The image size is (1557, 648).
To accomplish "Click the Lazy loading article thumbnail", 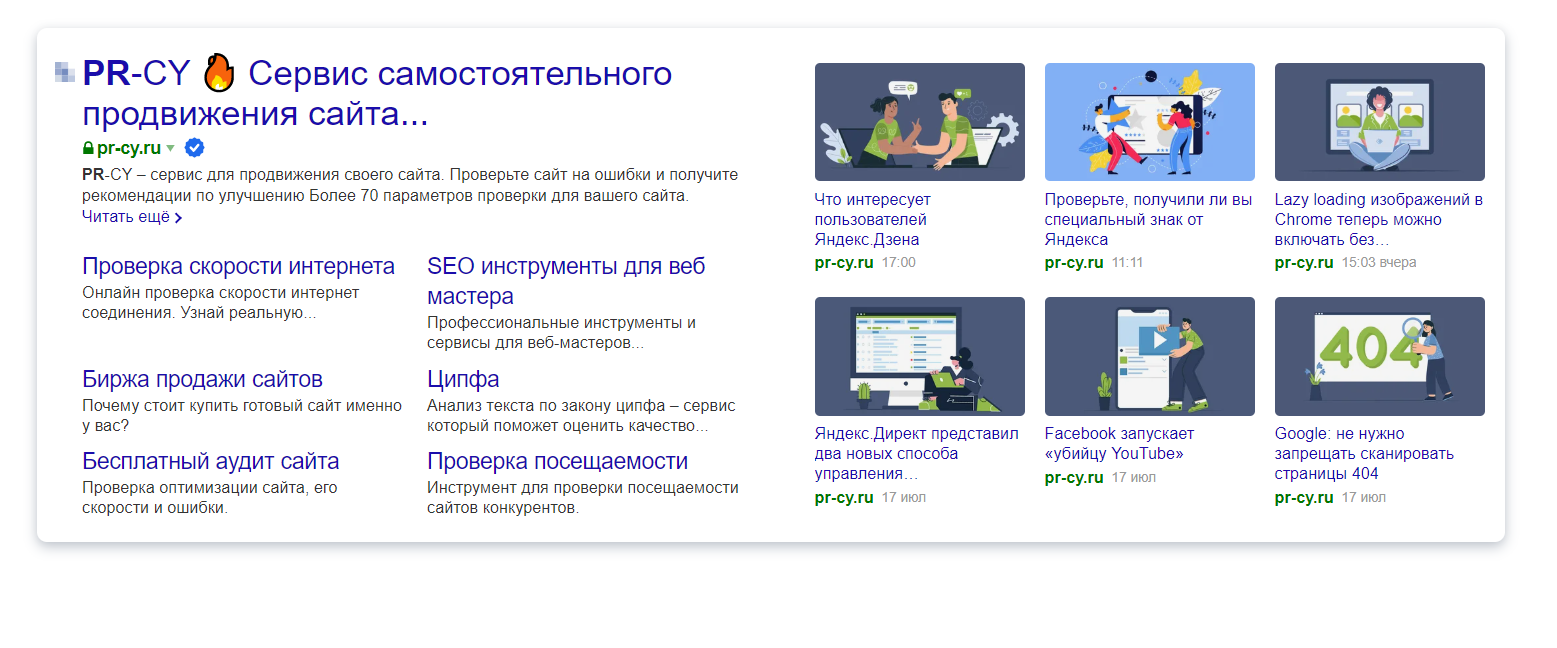I will [x=1380, y=122].
